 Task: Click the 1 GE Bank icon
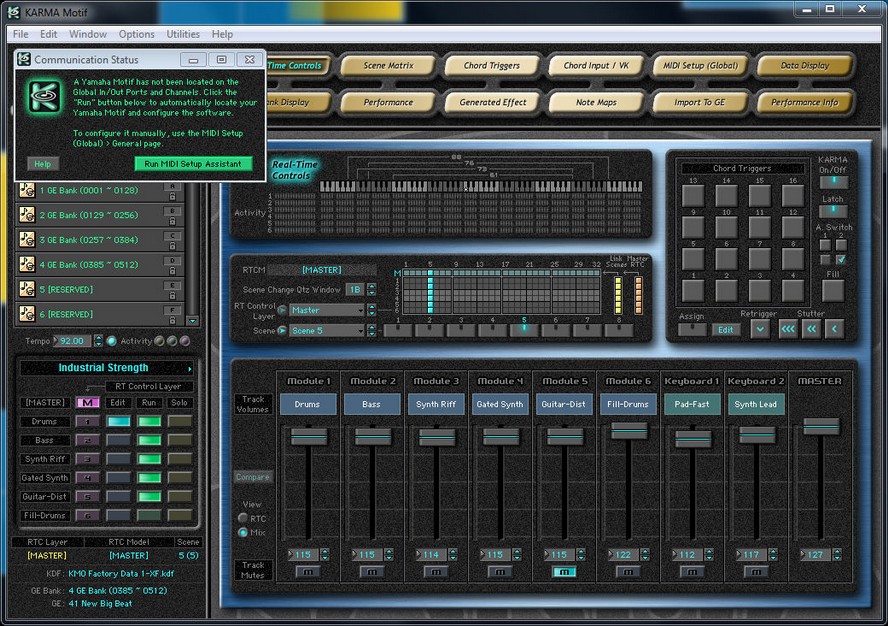pyautogui.click(x=27, y=190)
